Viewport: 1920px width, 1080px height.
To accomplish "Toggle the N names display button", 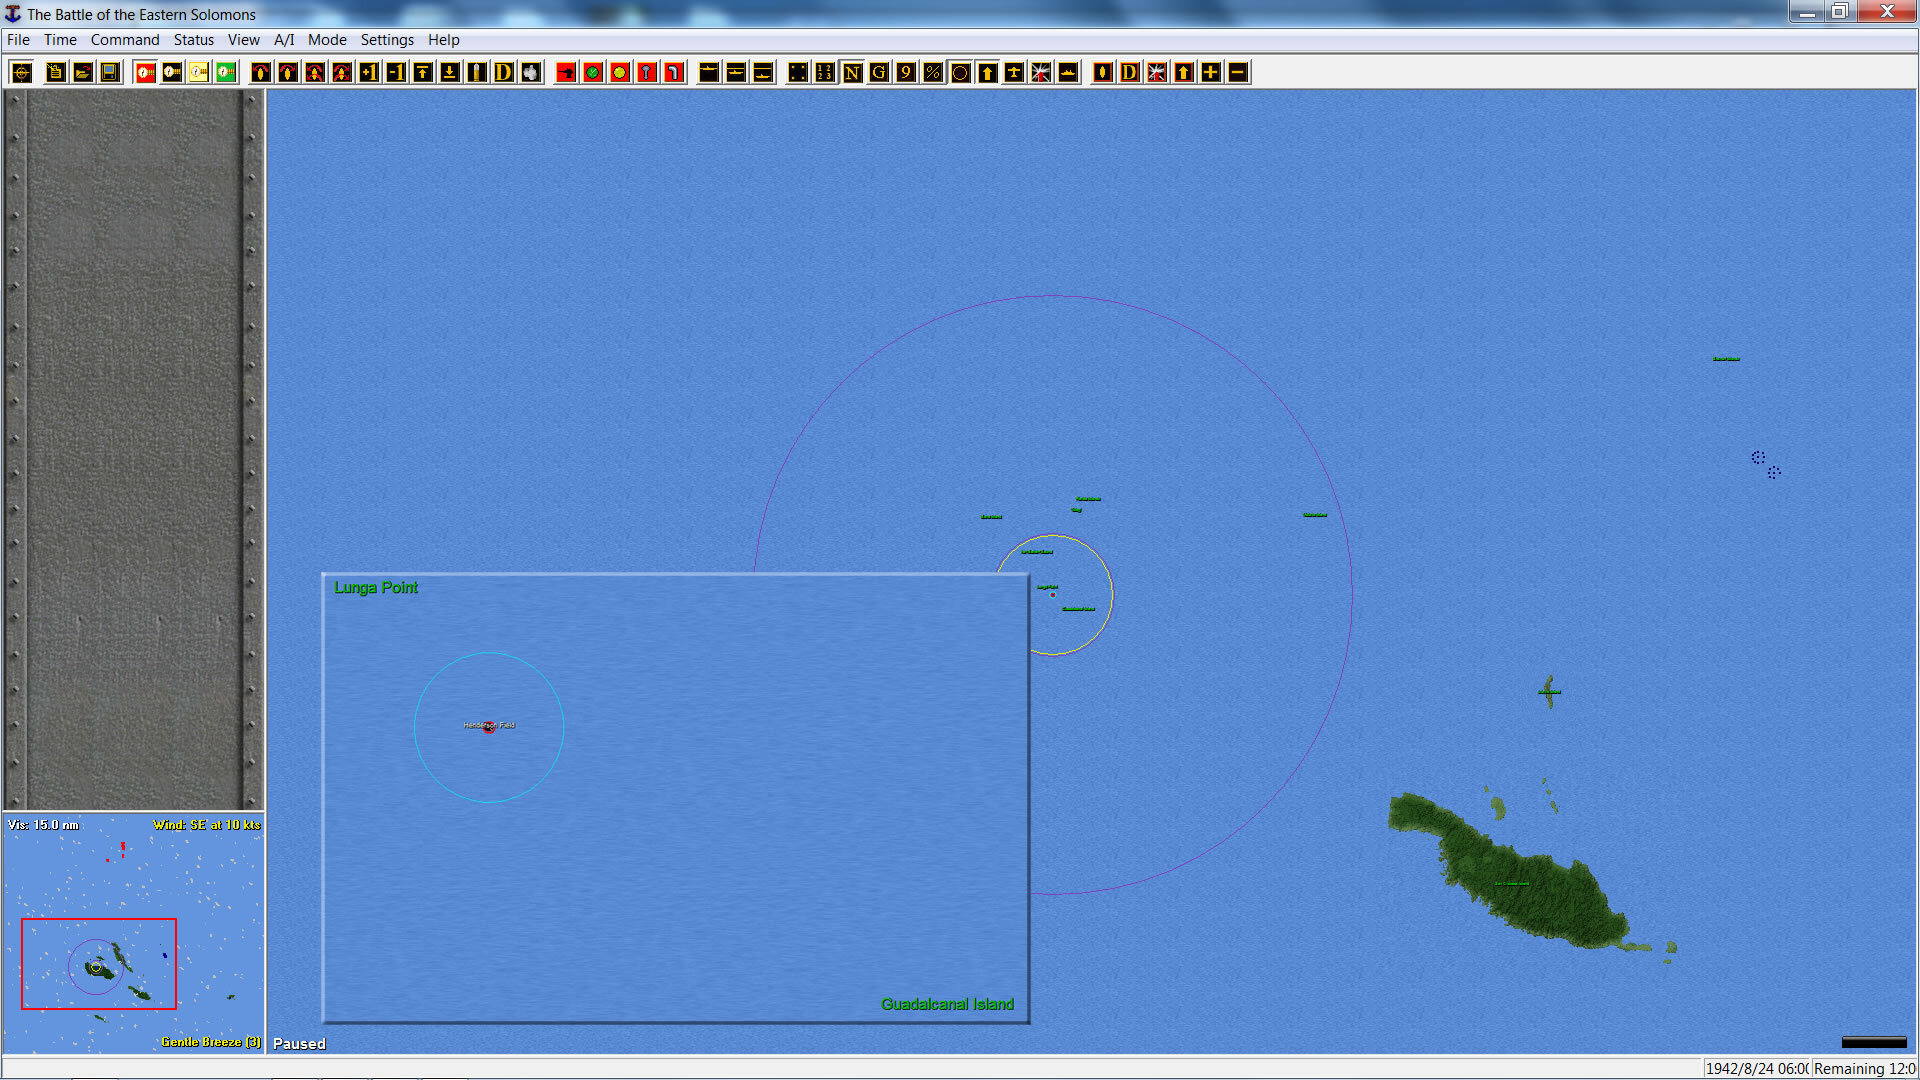I will (852, 72).
